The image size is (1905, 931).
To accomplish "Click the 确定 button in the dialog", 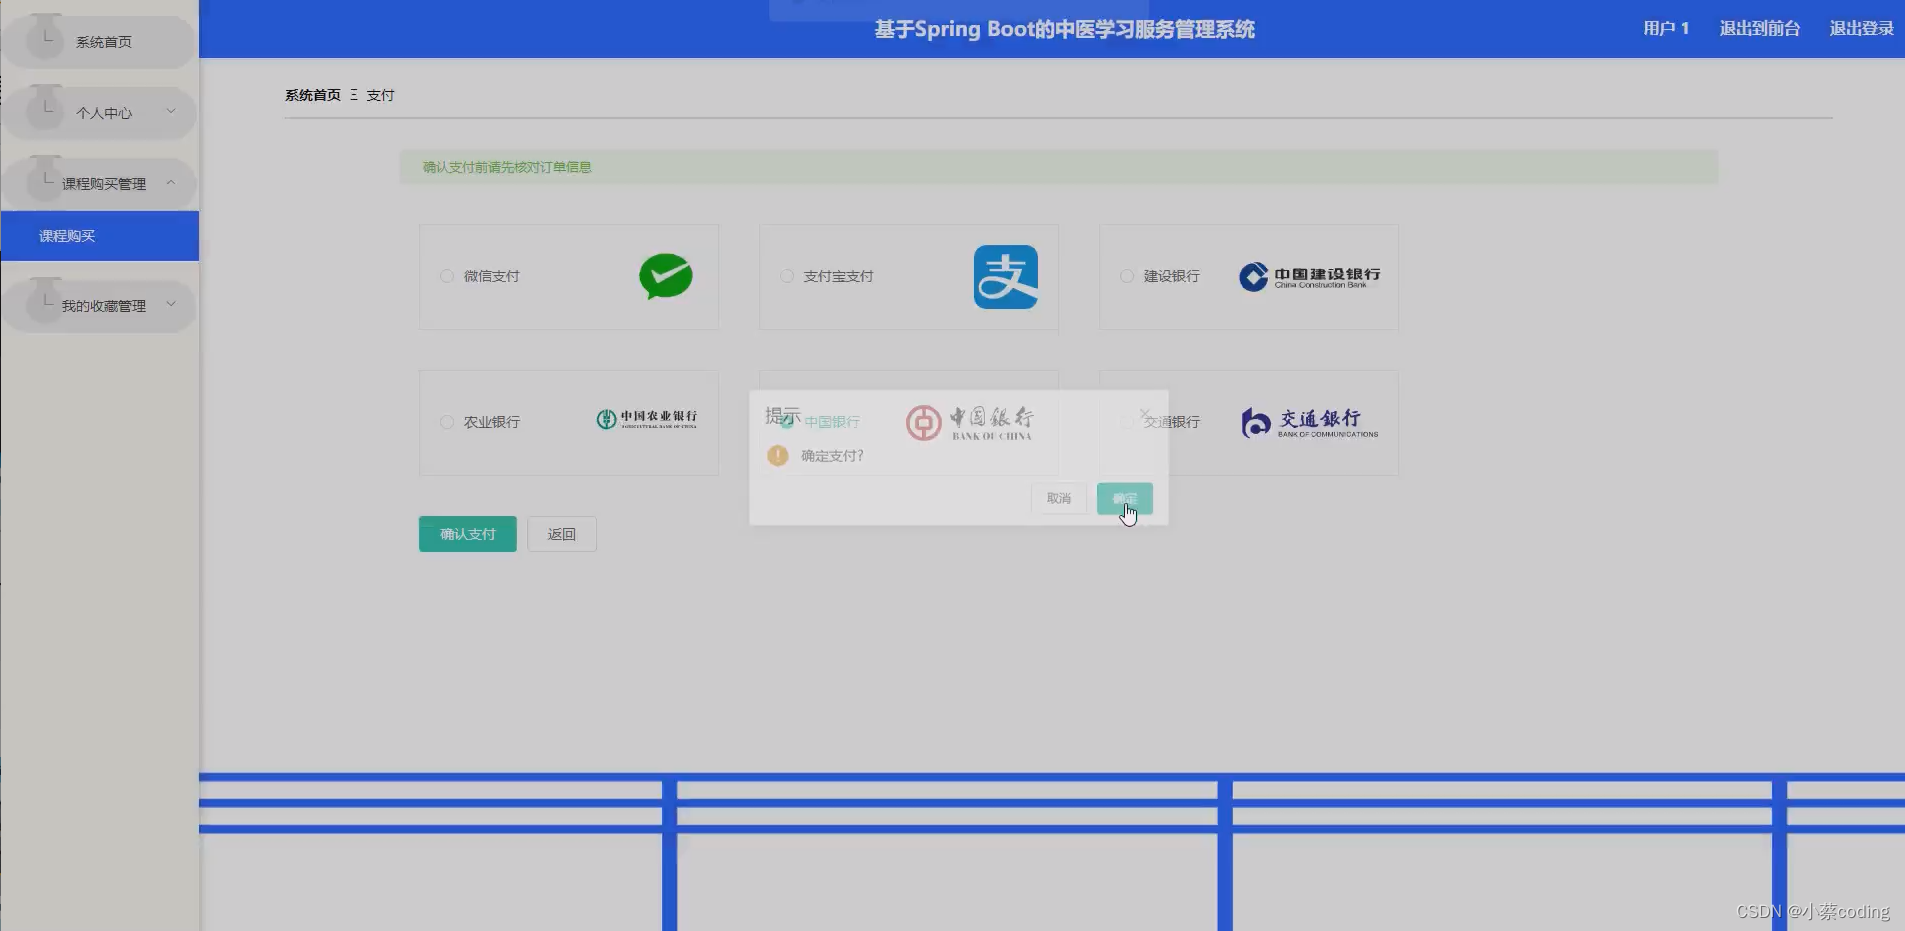I will tap(1125, 498).
